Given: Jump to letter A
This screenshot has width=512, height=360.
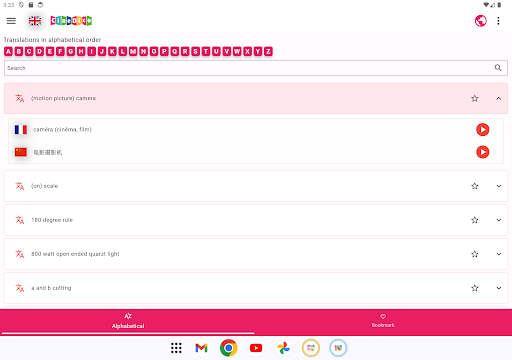Looking at the screenshot, I should click(x=8, y=51).
